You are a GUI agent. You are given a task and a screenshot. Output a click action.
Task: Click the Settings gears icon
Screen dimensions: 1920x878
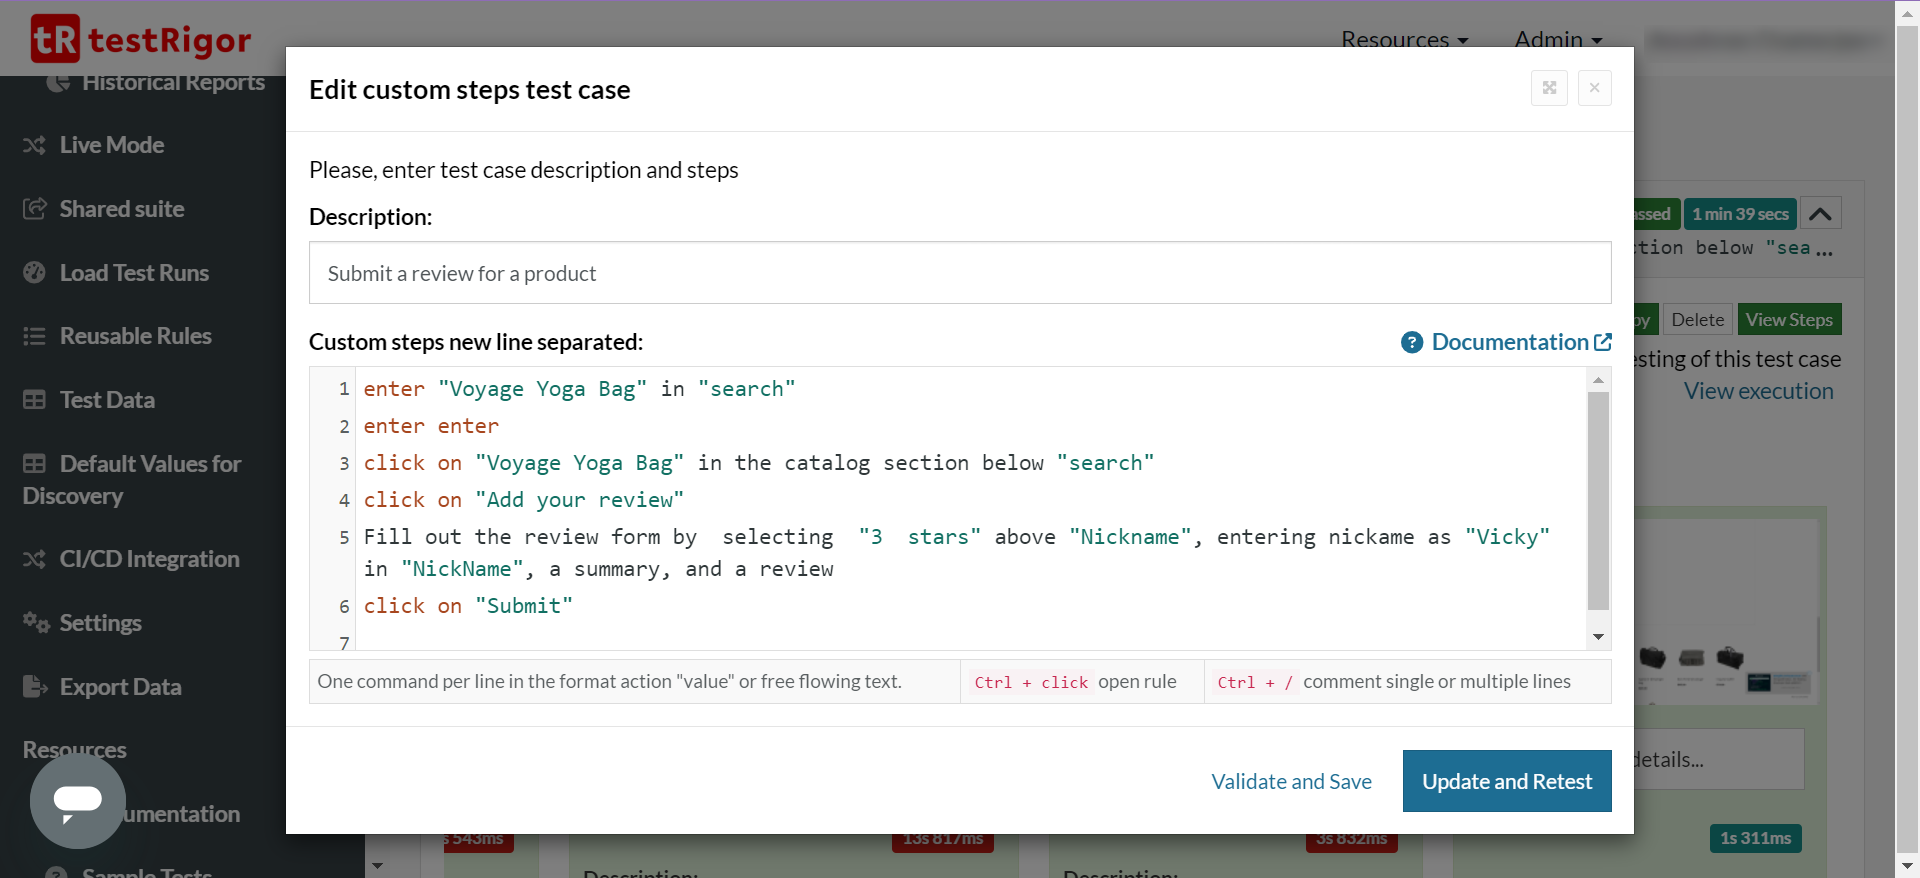click(36, 623)
